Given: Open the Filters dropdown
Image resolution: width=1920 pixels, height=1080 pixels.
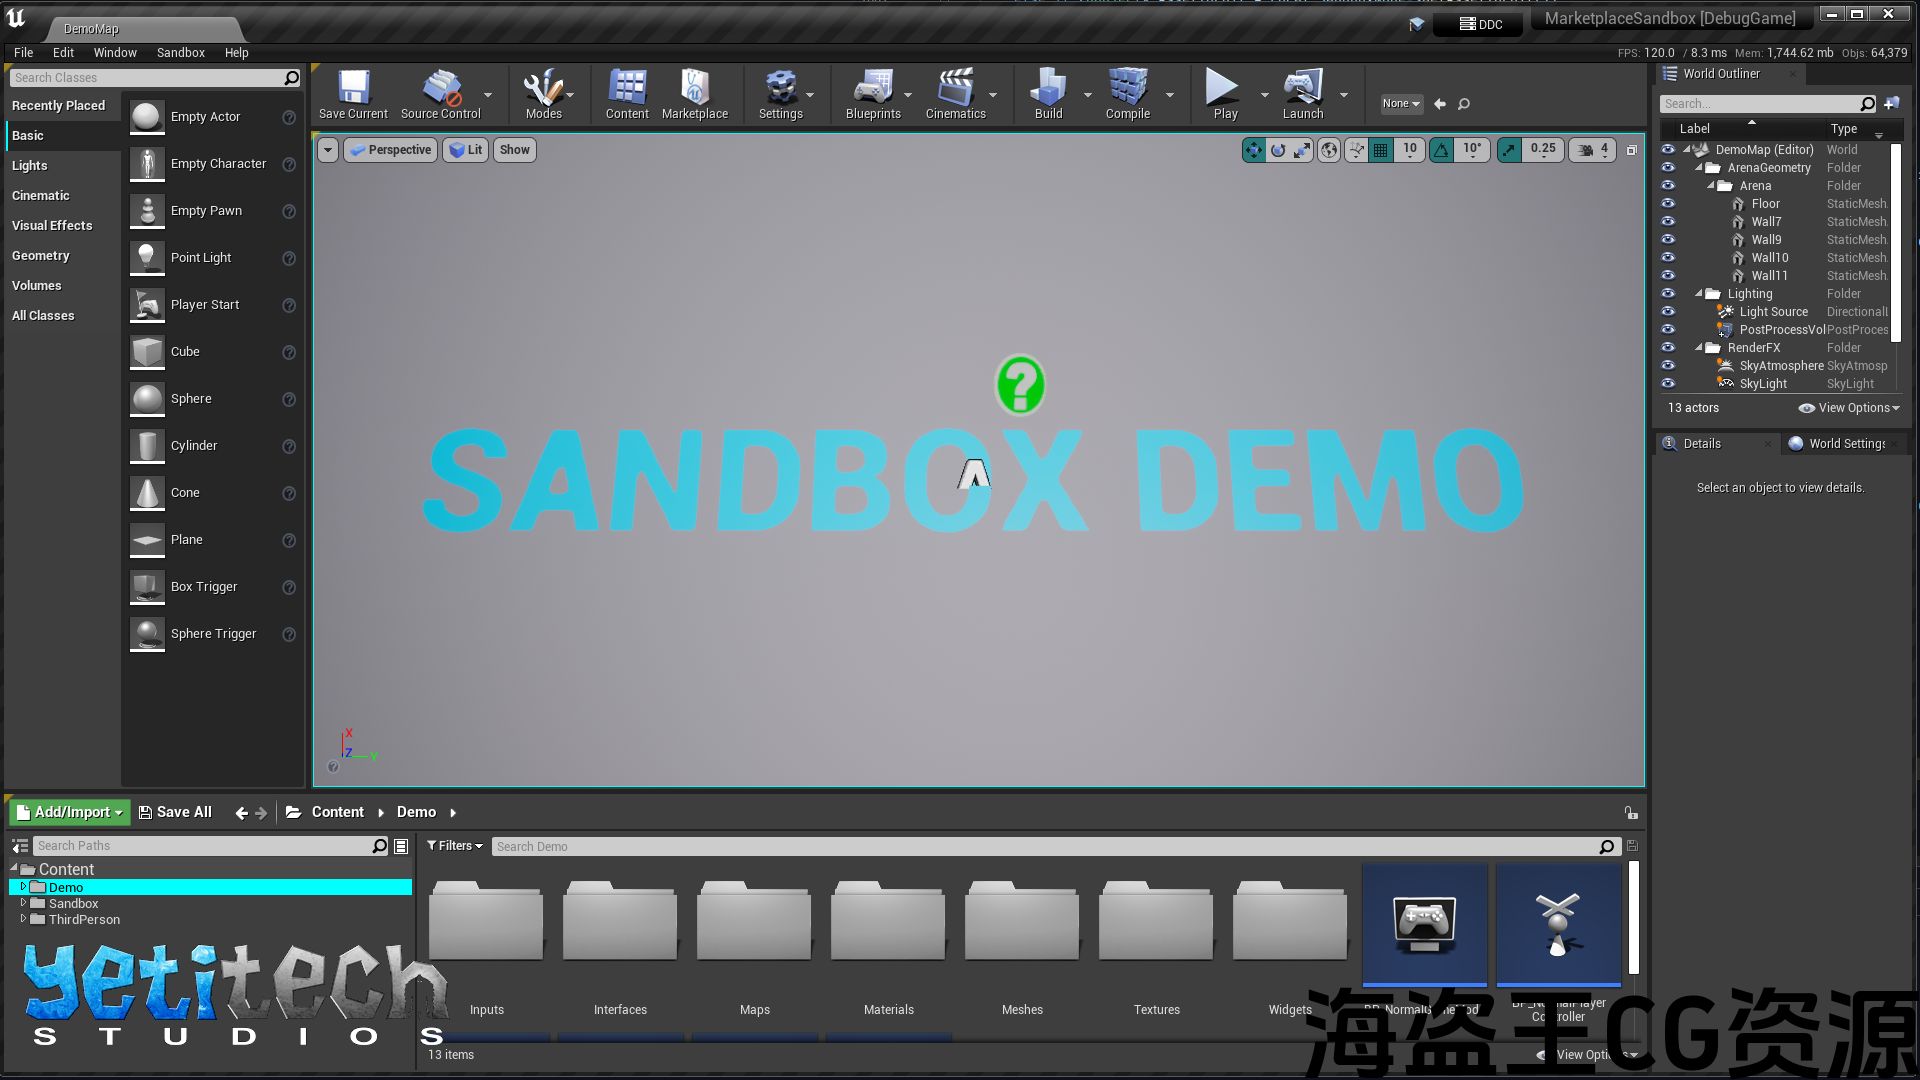Looking at the screenshot, I should click(455, 846).
